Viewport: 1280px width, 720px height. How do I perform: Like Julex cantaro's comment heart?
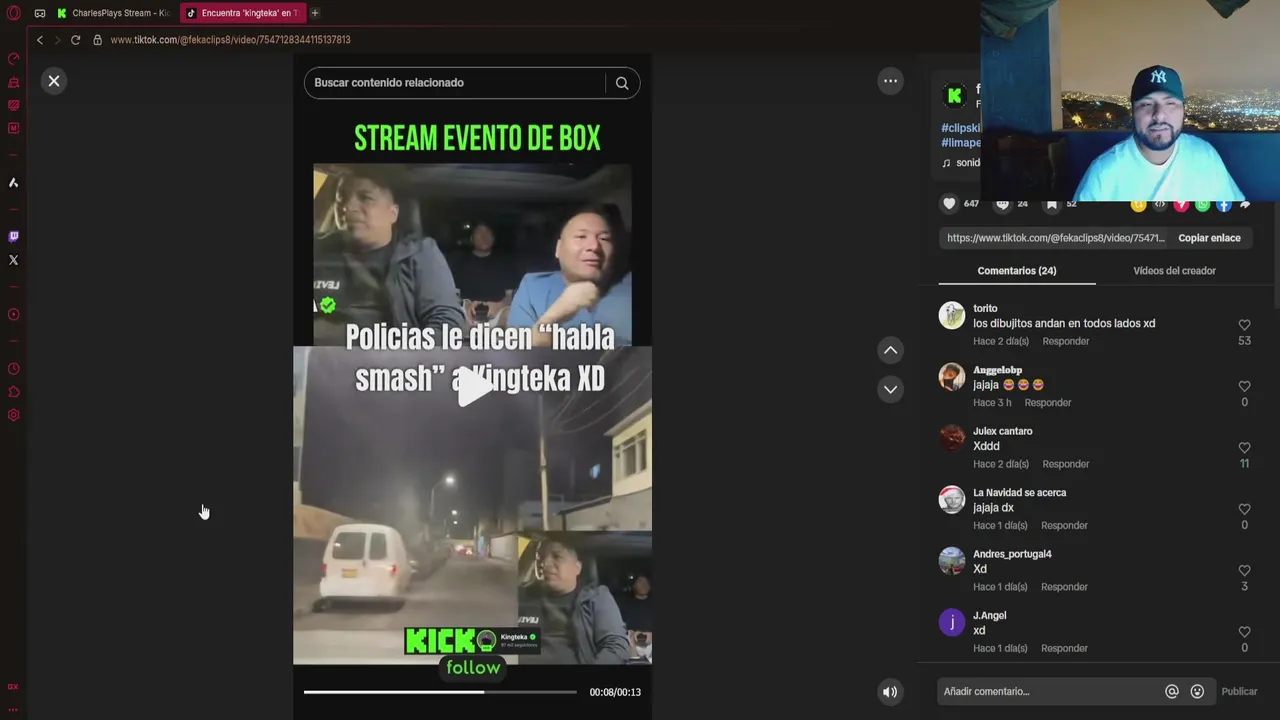(1244, 448)
